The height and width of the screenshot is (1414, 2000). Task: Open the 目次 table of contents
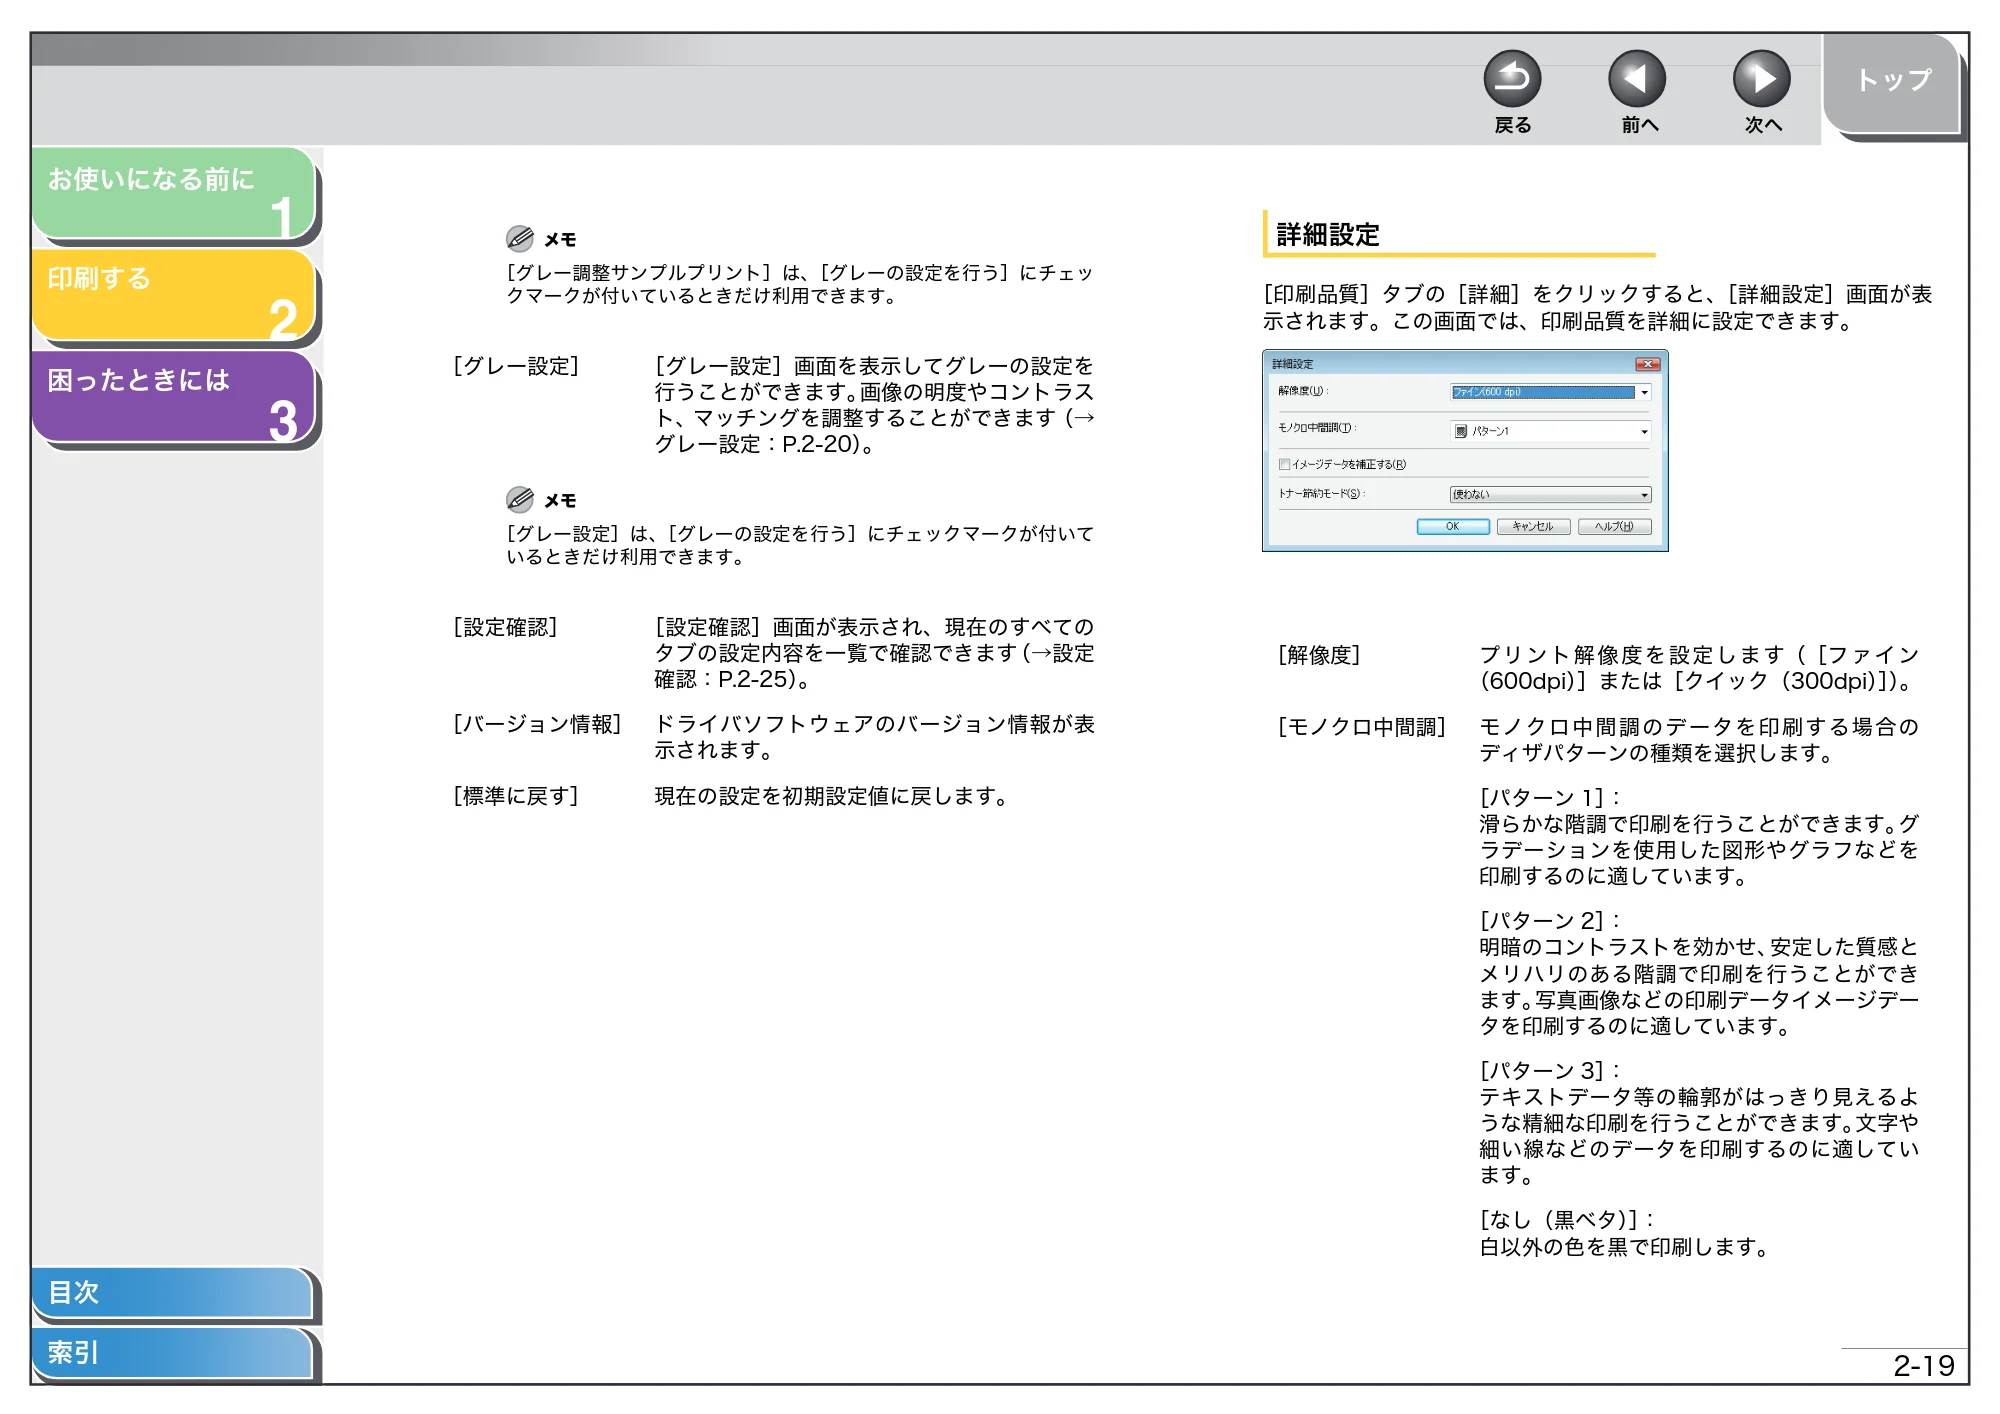click(172, 1292)
